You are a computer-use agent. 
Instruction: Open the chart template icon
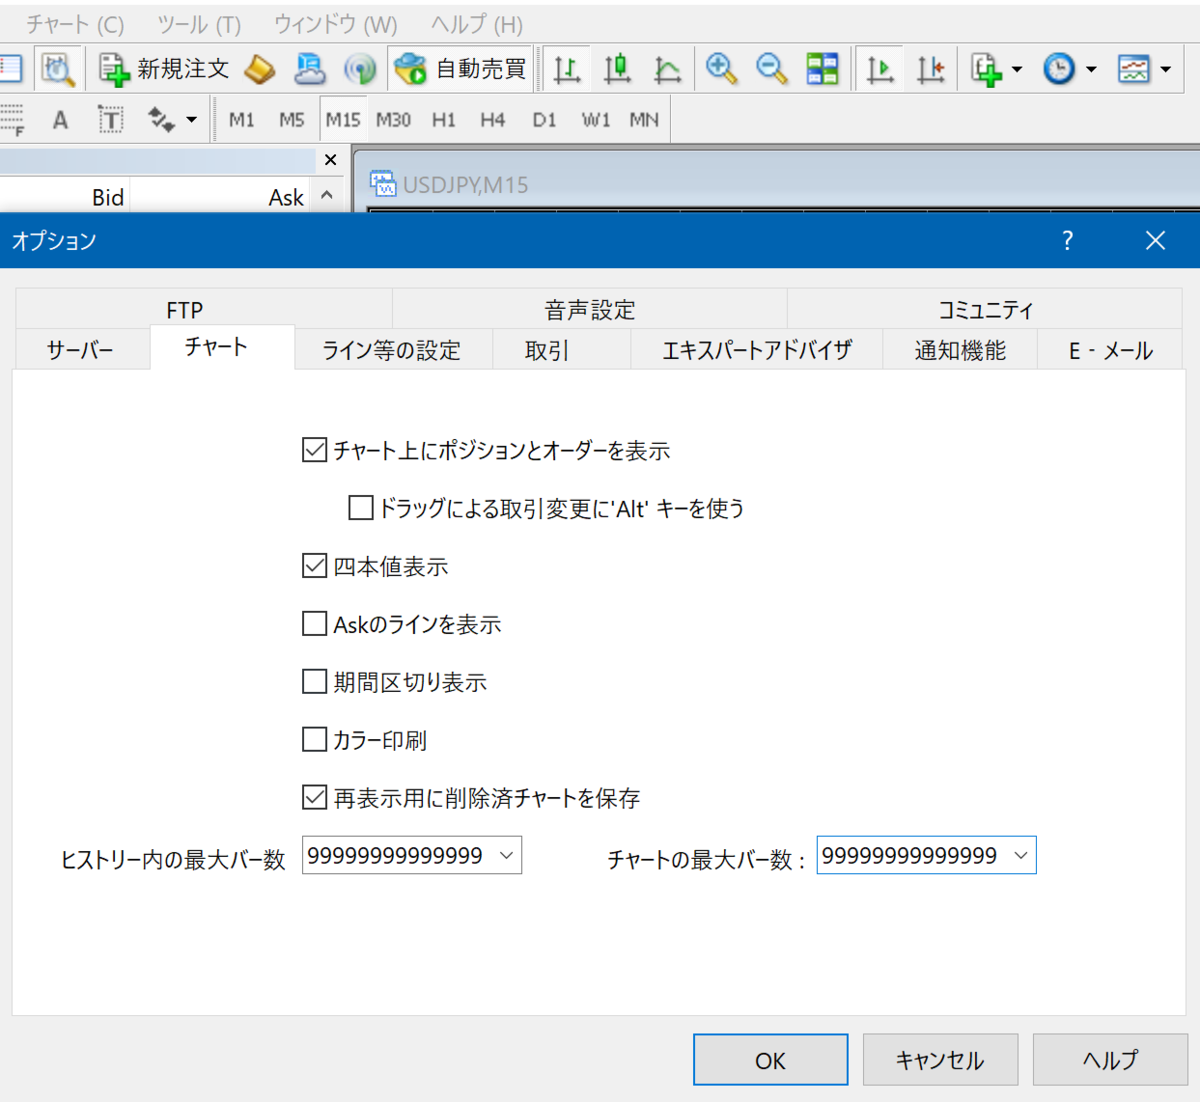pos(1134,69)
